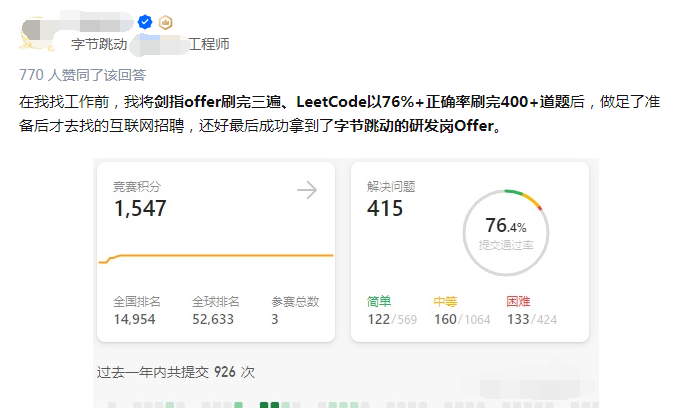Click the 字节跳动 job title text
Screen dimensions: 682x420
click(99, 44)
